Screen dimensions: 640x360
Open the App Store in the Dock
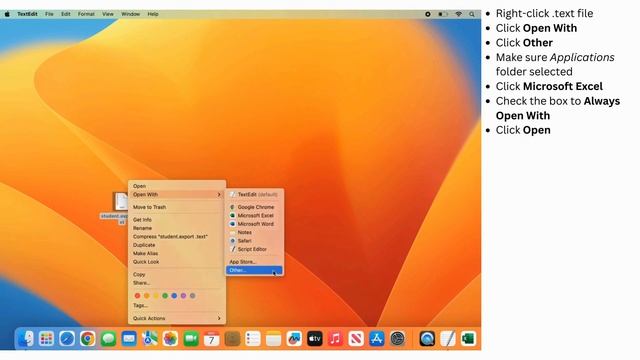377,338
